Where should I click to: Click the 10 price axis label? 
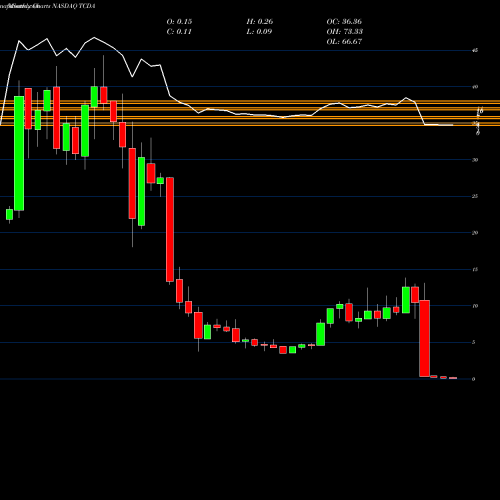pyautogui.click(x=475, y=306)
